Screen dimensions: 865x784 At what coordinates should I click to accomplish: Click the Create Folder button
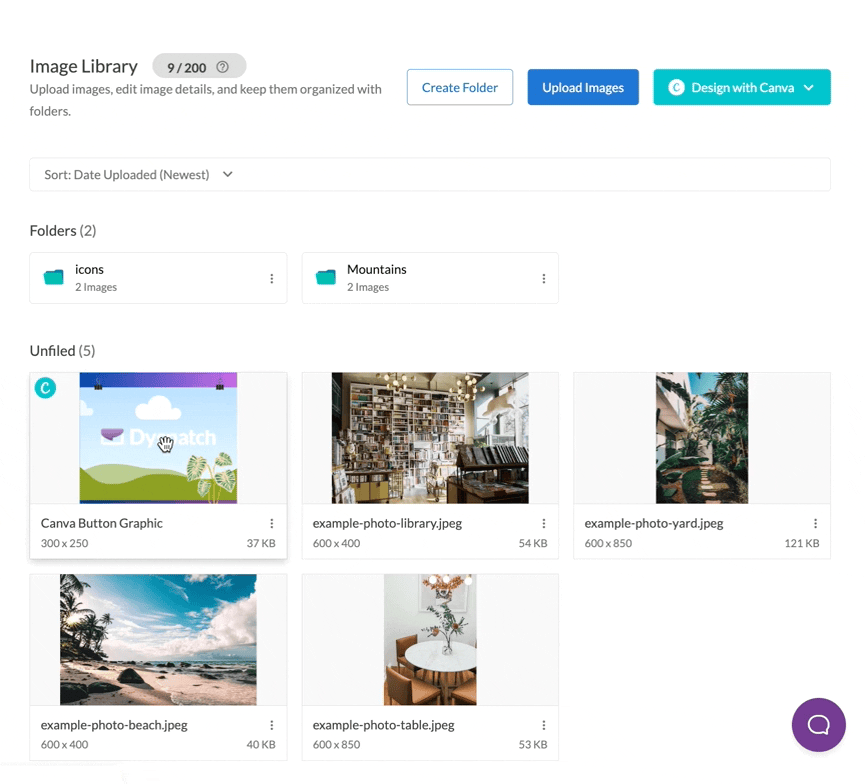tap(460, 87)
